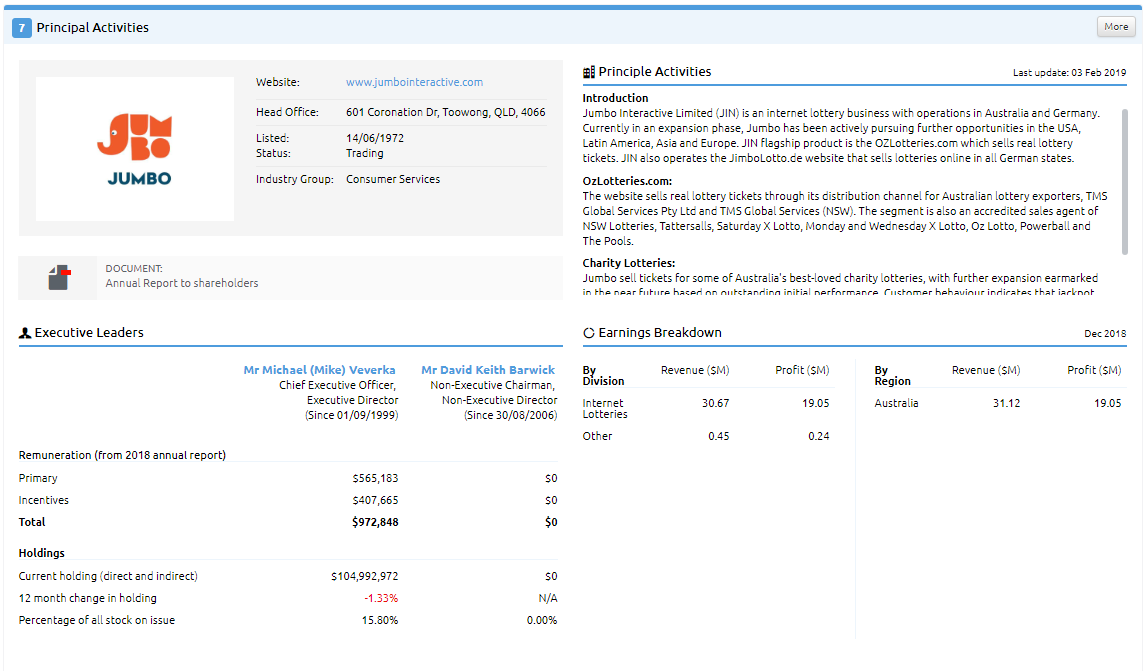Click the OzLotteries.com: heading
Image resolution: width=1148 pixels, height=671 pixels.
click(x=627, y=181)
